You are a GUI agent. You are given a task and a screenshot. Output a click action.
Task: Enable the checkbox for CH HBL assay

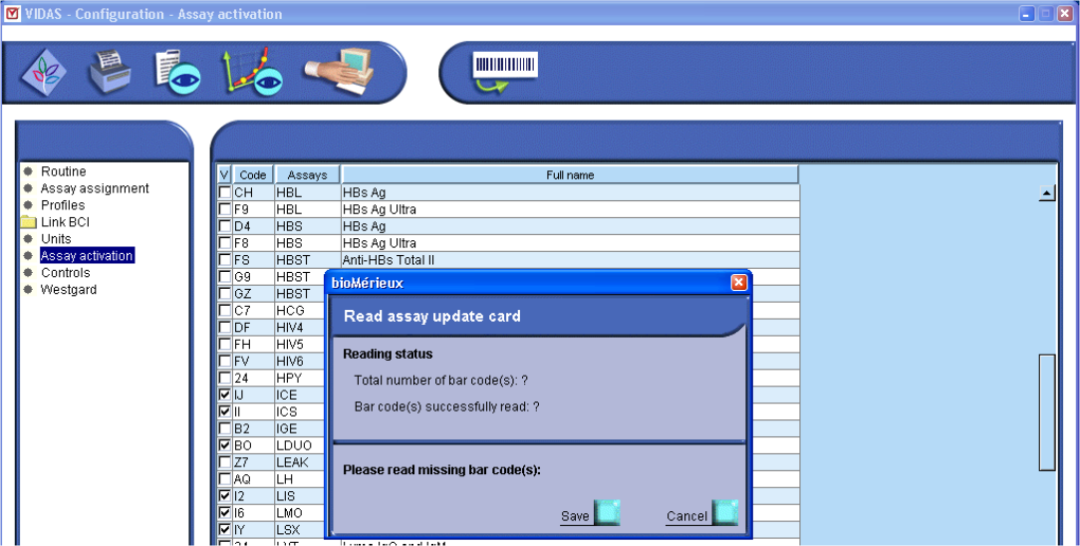coord(225,193)
